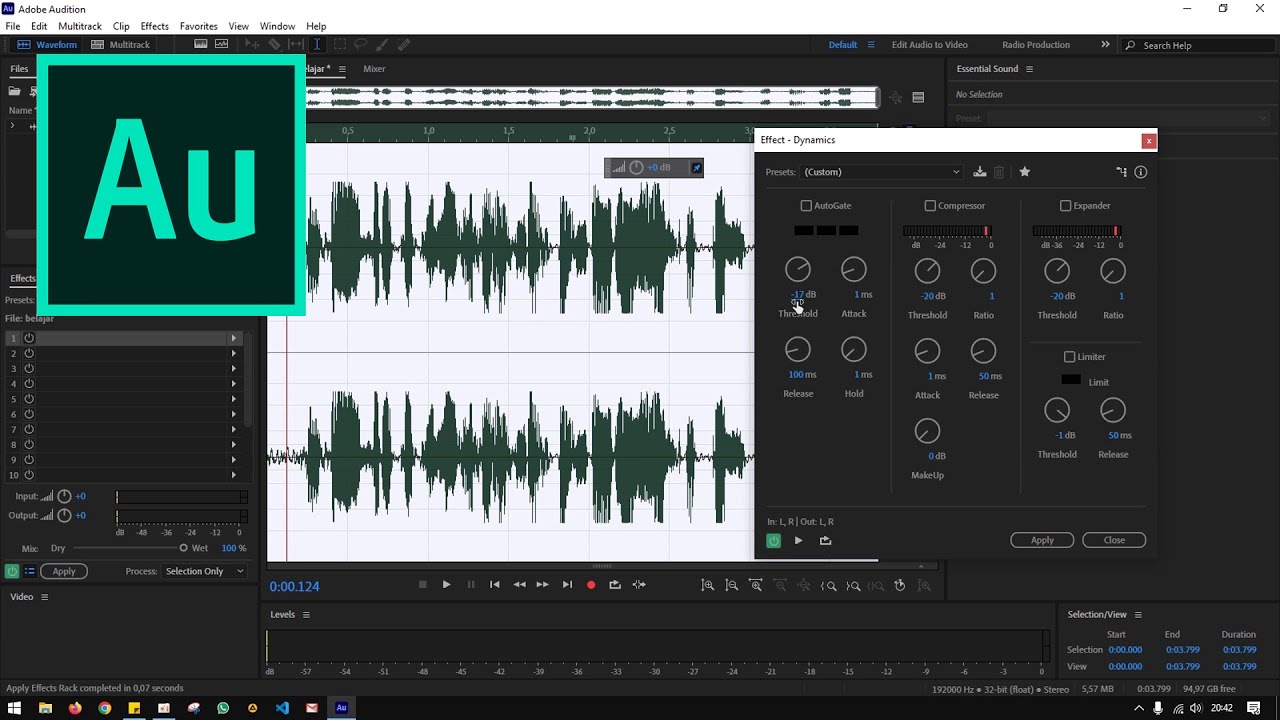
Task: Open Chrome from Windows taskbar
Action: pos(104,708)
